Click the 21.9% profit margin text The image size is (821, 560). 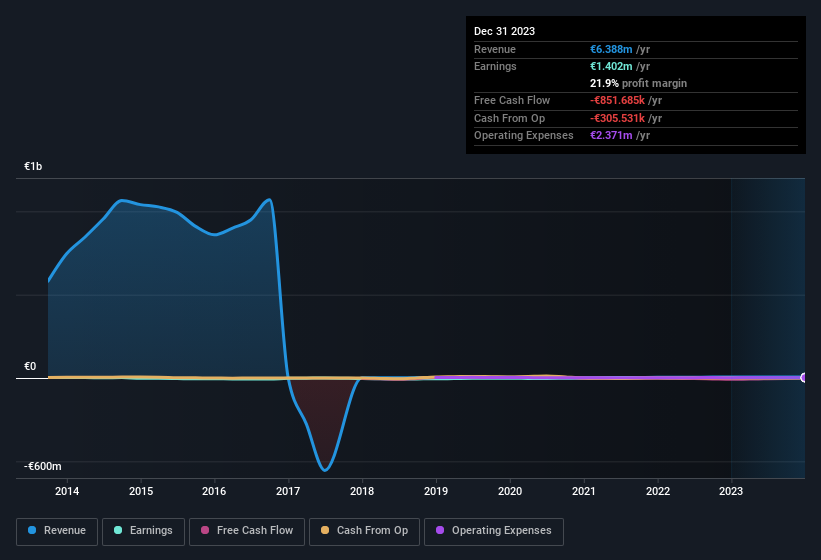[638, 83]
